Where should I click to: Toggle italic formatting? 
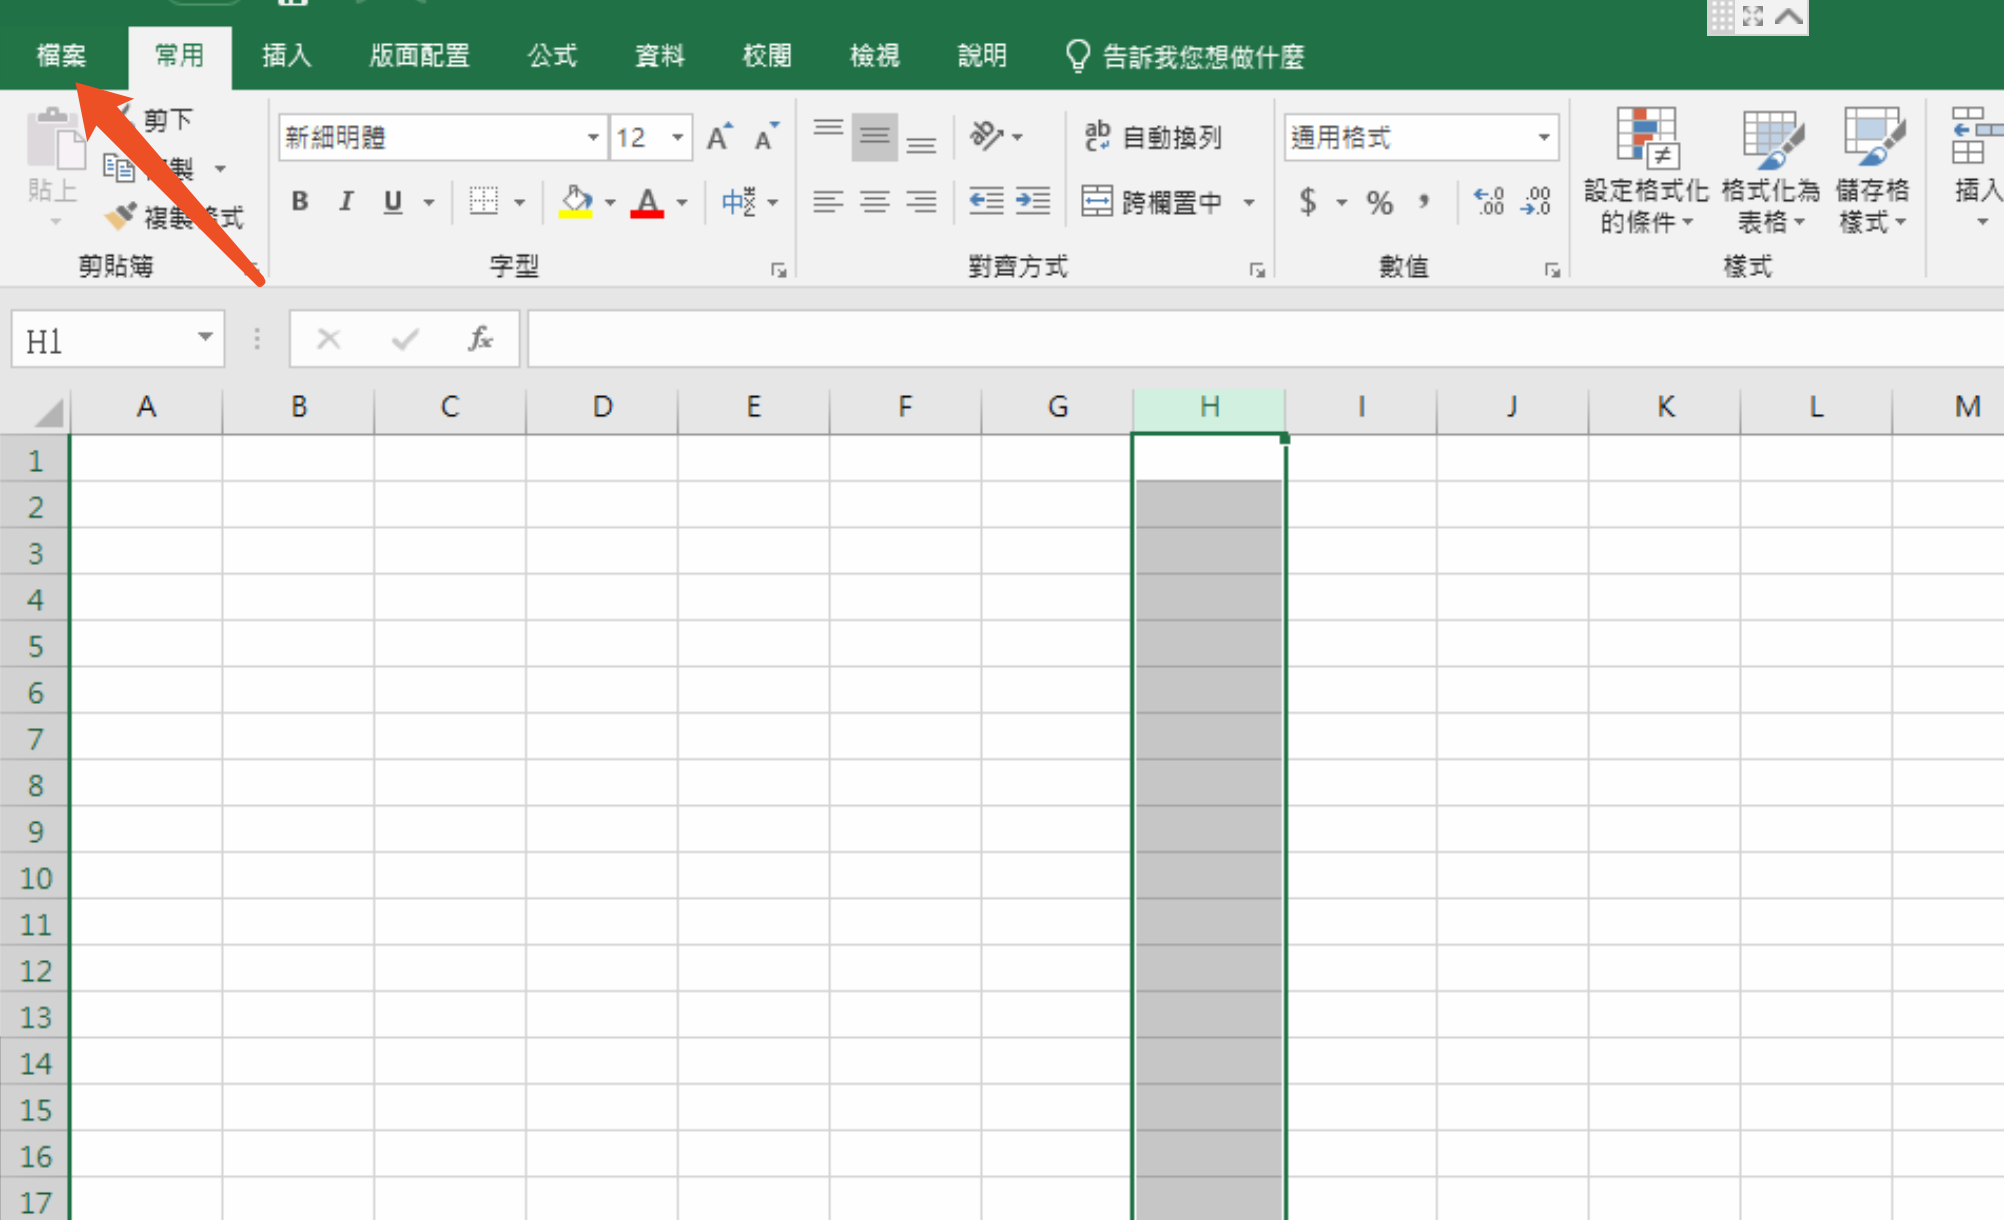pyautogui.click(x=346, y=202)
